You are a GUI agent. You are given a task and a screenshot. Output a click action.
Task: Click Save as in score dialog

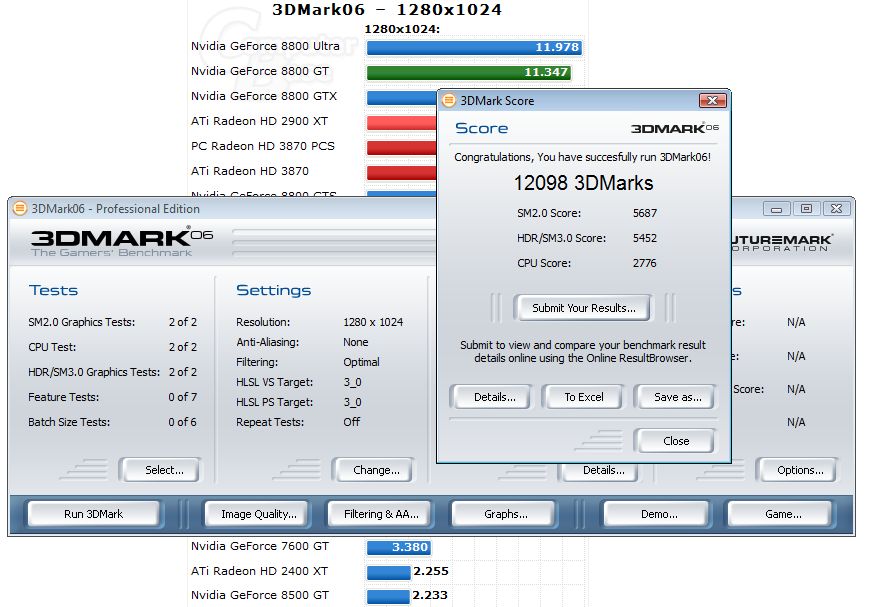677,397
